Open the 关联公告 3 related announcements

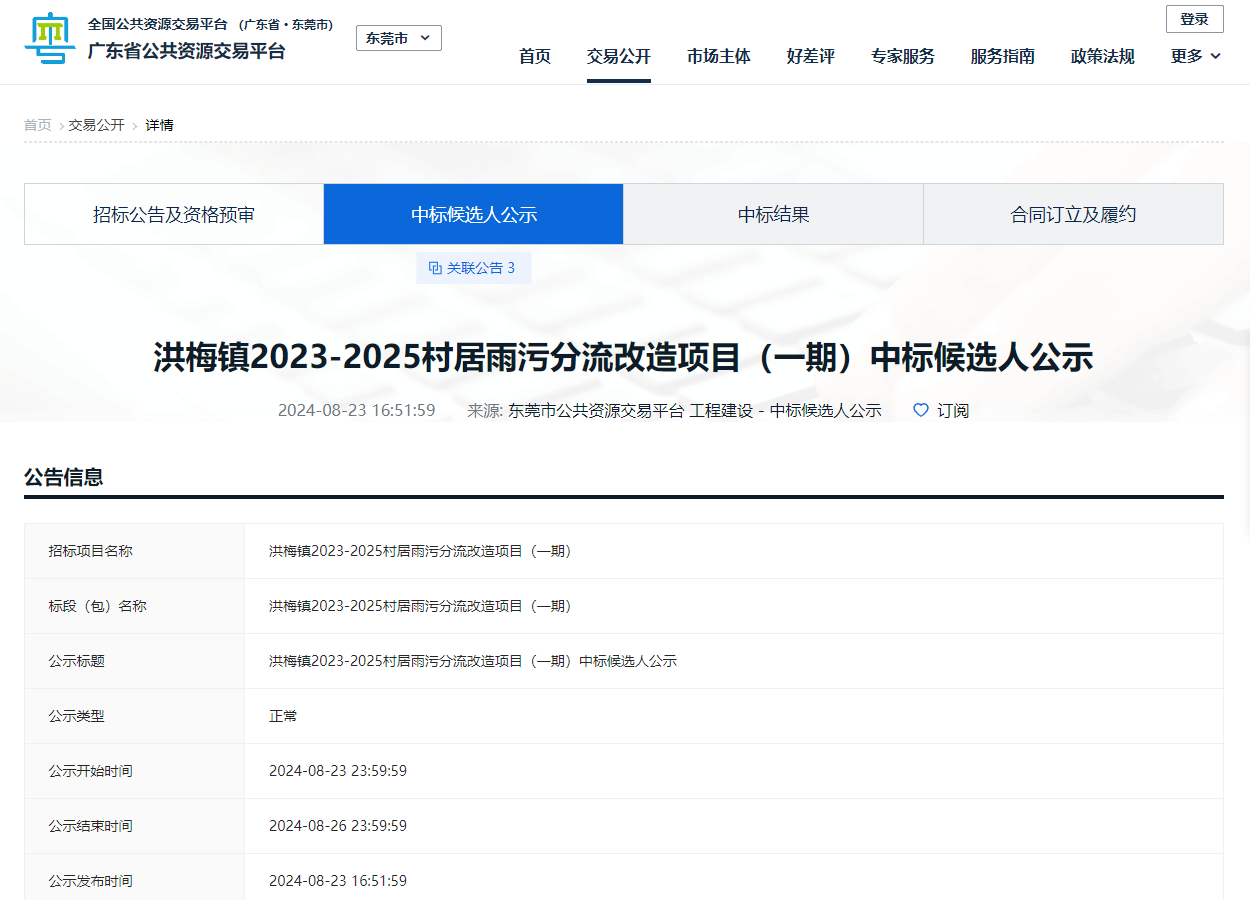pos(474,267)
